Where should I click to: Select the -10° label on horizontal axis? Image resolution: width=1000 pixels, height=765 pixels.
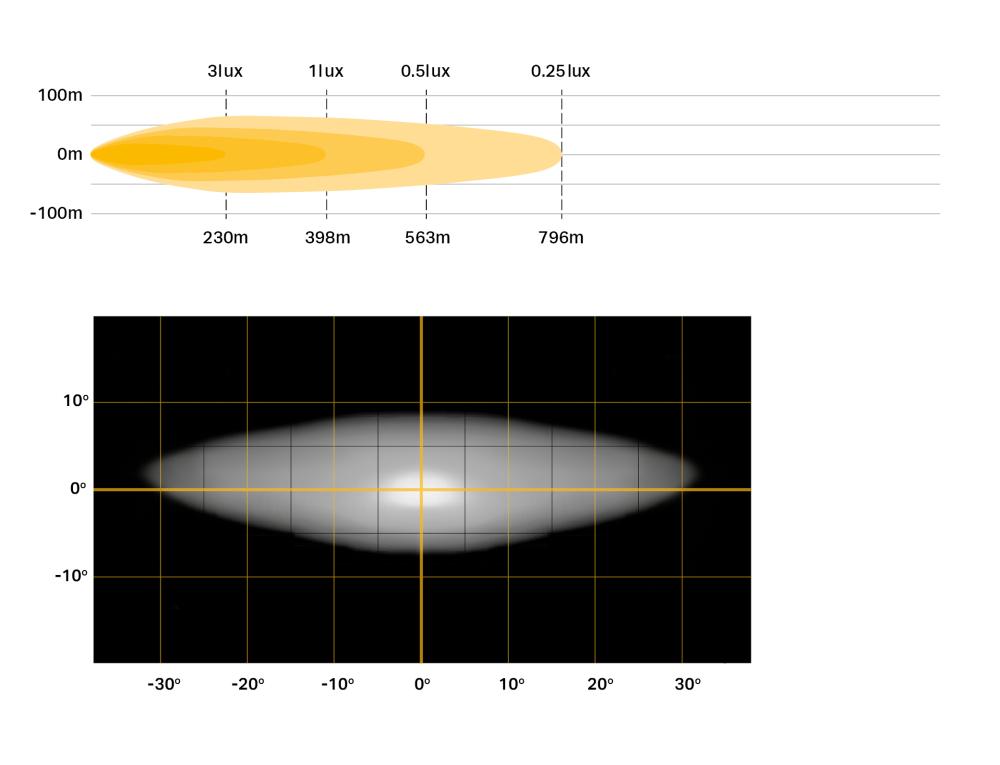coord(337,684)
